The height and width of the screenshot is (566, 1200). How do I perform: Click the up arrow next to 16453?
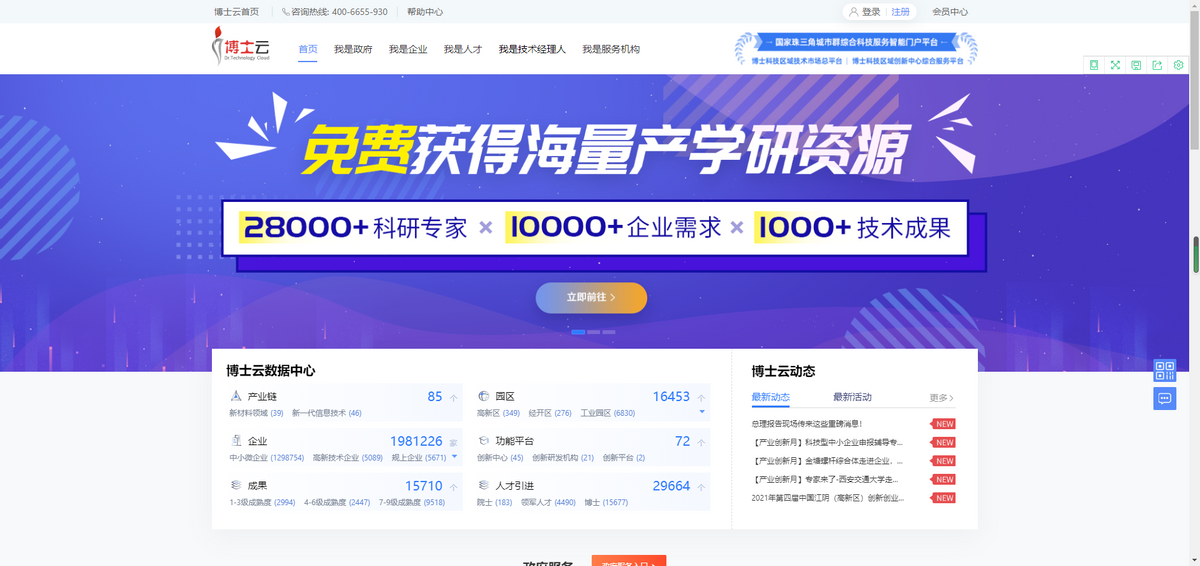(701, 398)
